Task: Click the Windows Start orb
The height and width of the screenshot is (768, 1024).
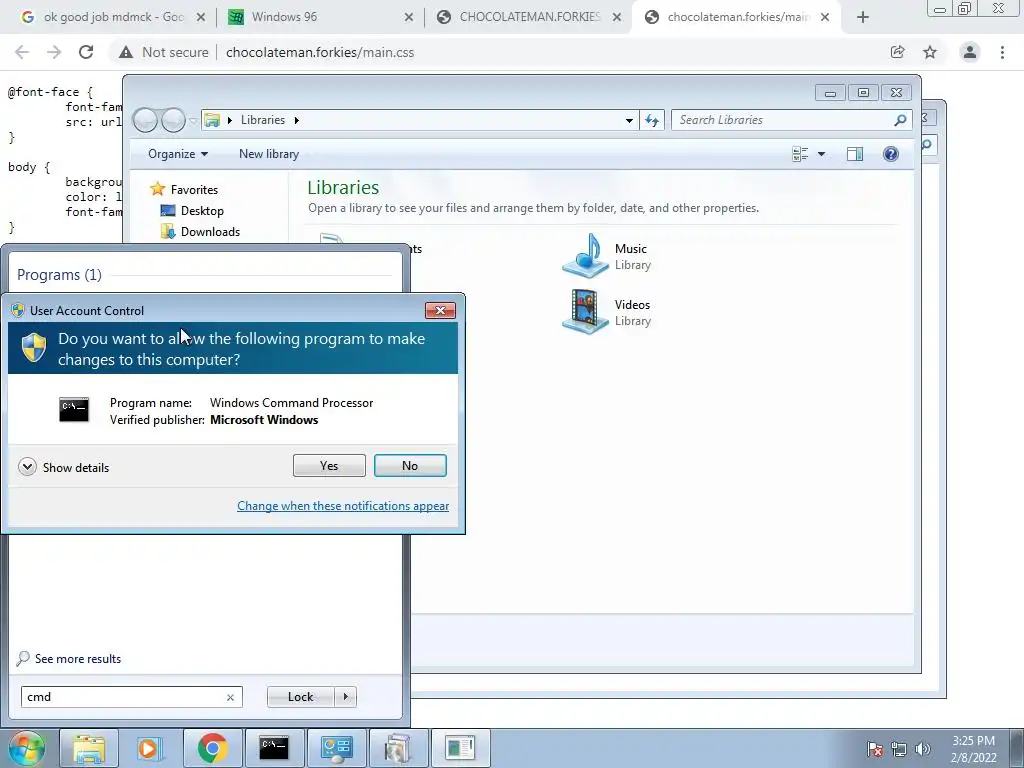Action: point(26,748)
